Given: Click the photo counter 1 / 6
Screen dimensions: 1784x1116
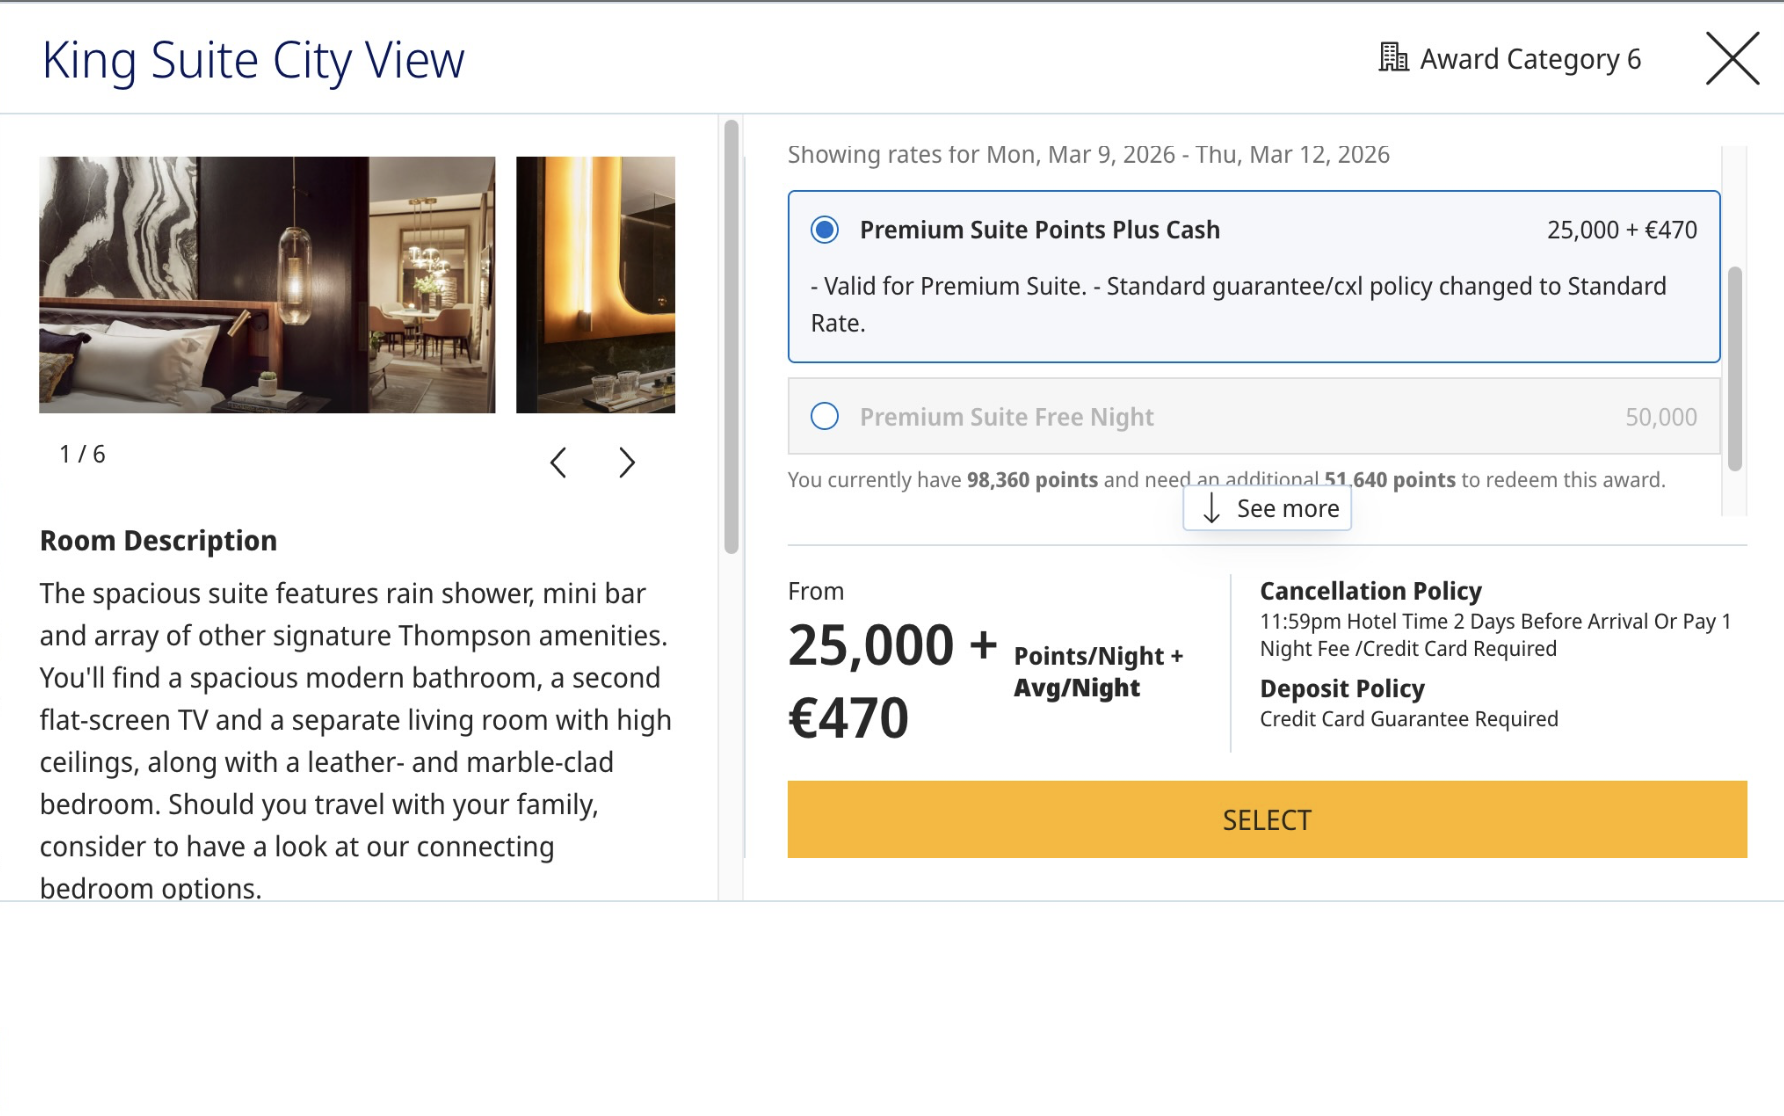Looking at the screenshot, I should (x=82, y=455).
